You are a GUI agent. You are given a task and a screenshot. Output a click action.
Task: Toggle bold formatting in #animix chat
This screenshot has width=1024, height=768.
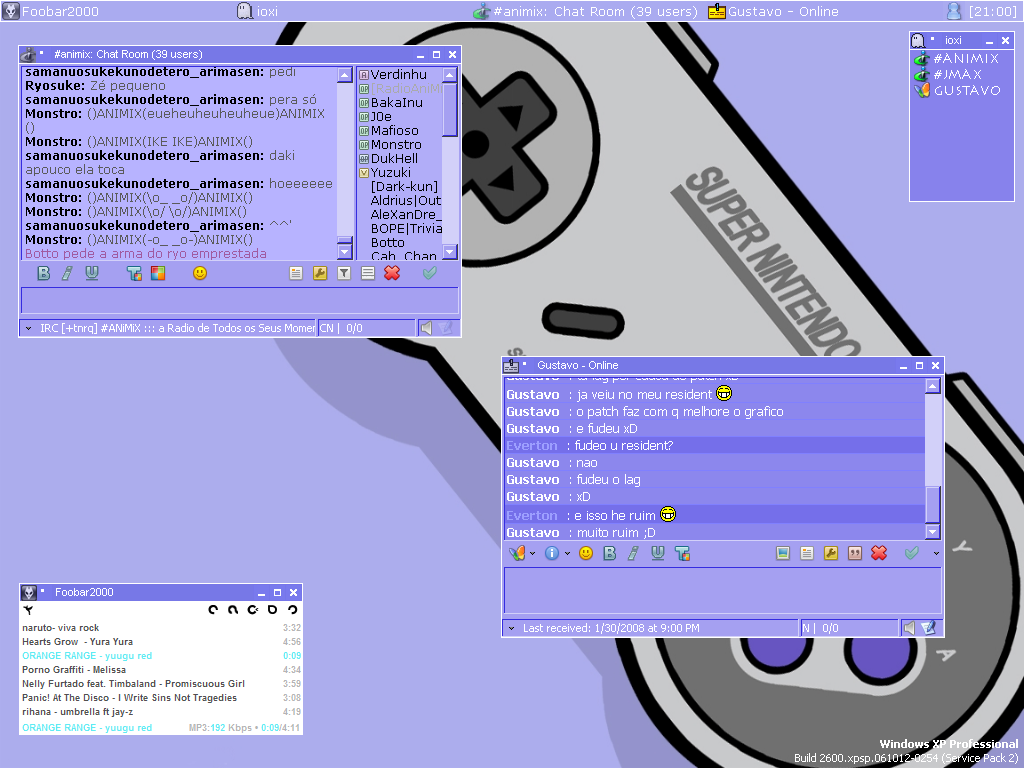[44, 273]
